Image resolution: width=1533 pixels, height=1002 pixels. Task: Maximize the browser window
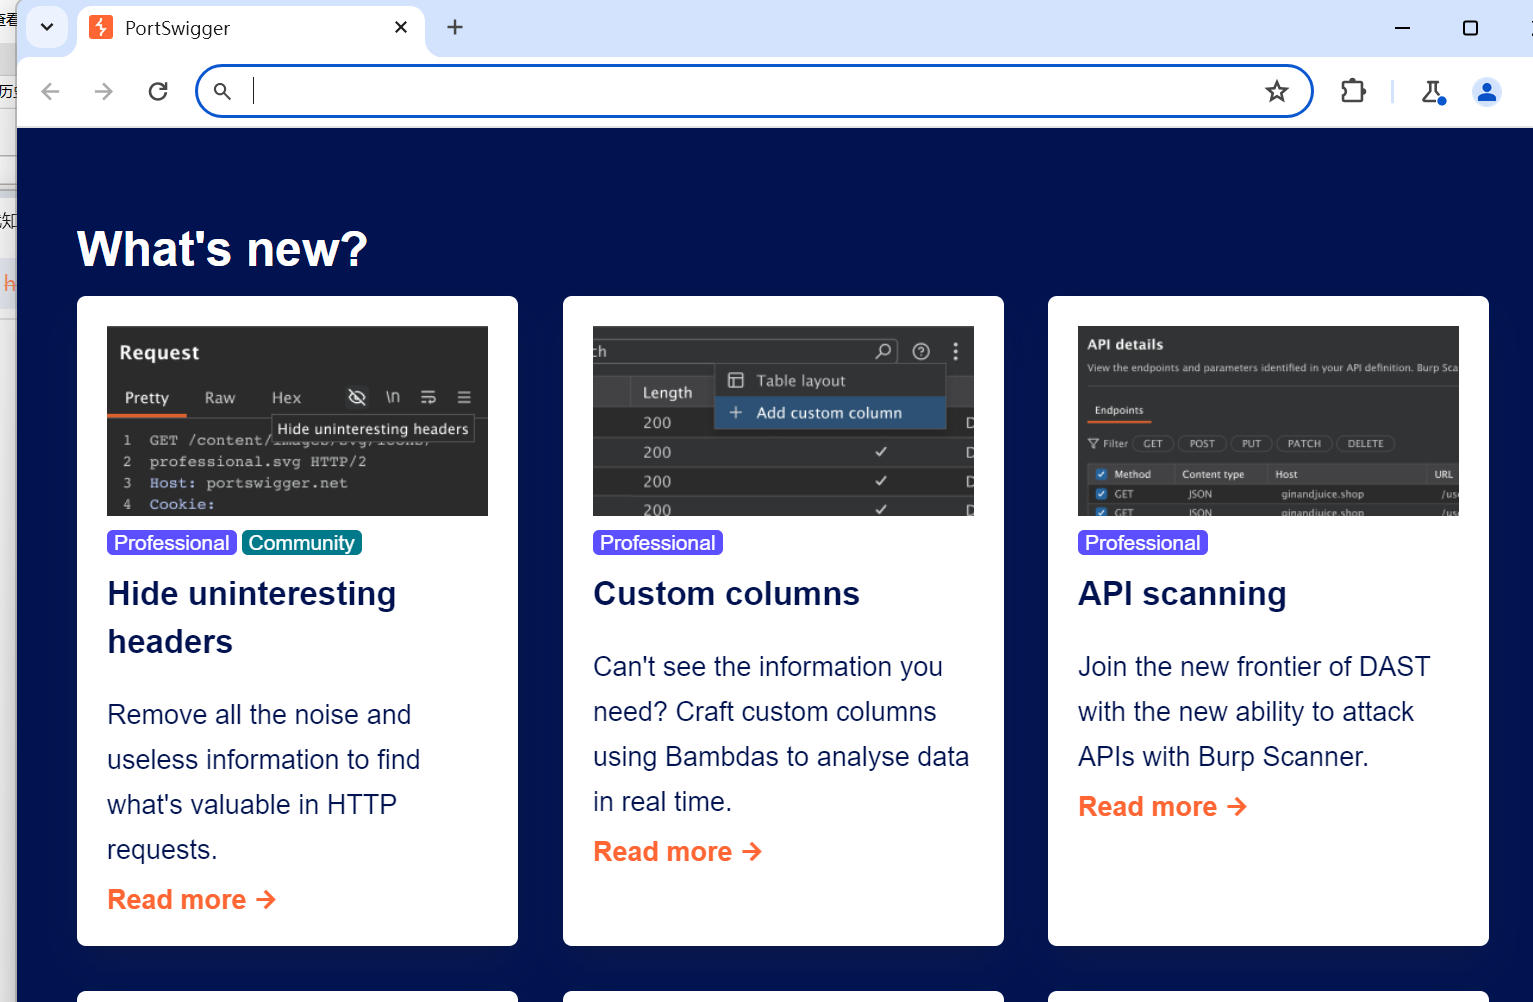[1470, 28]
